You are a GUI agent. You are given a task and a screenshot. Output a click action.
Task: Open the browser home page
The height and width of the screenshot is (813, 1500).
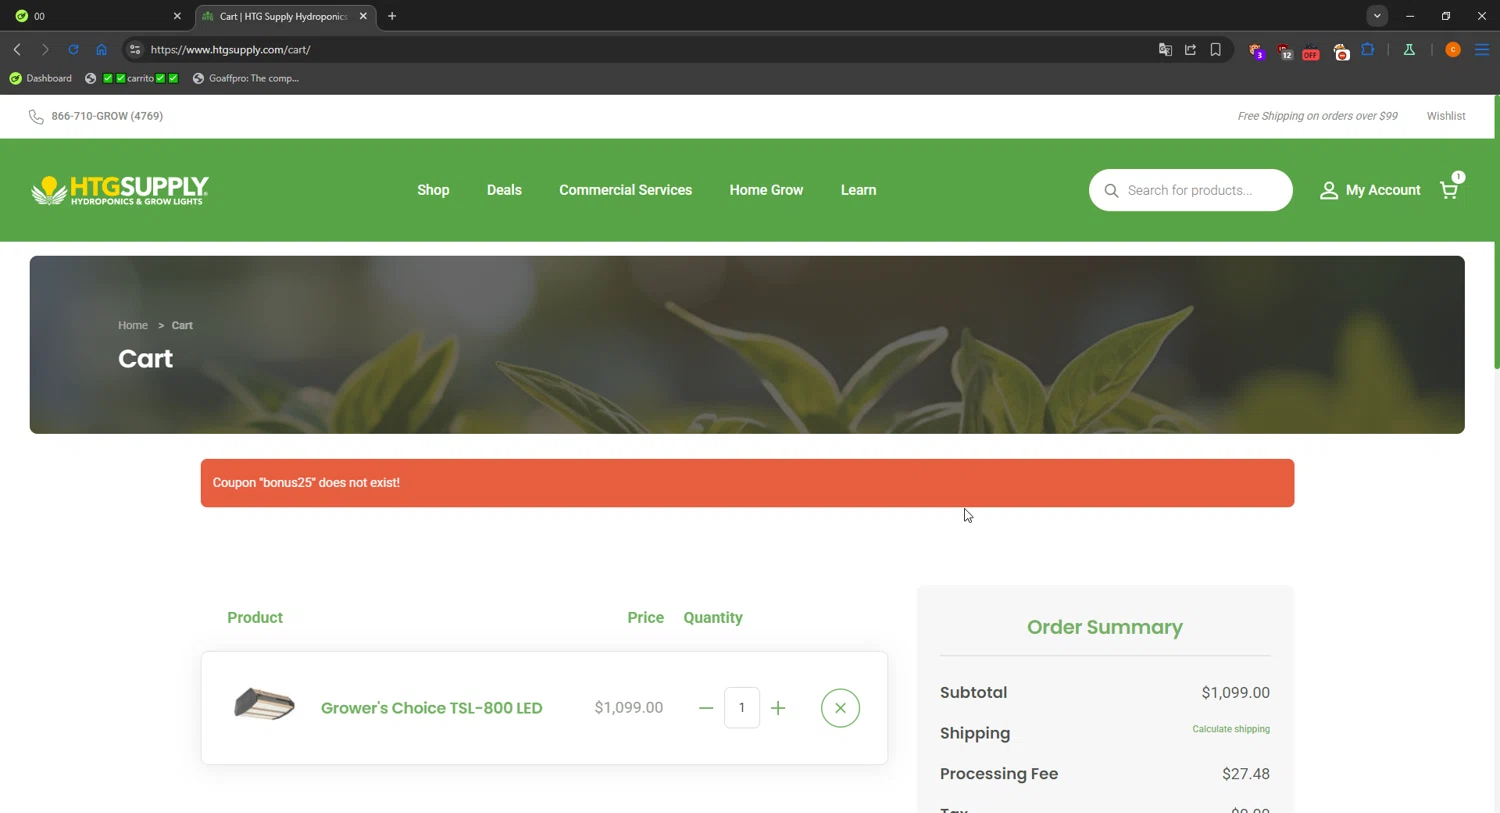101,49
